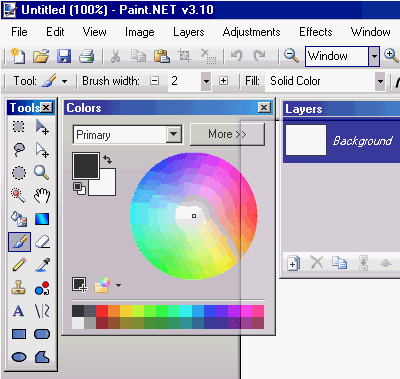Screen dimensions: 400x379
Task: Open the Adjustments menu
Action: 251,32
